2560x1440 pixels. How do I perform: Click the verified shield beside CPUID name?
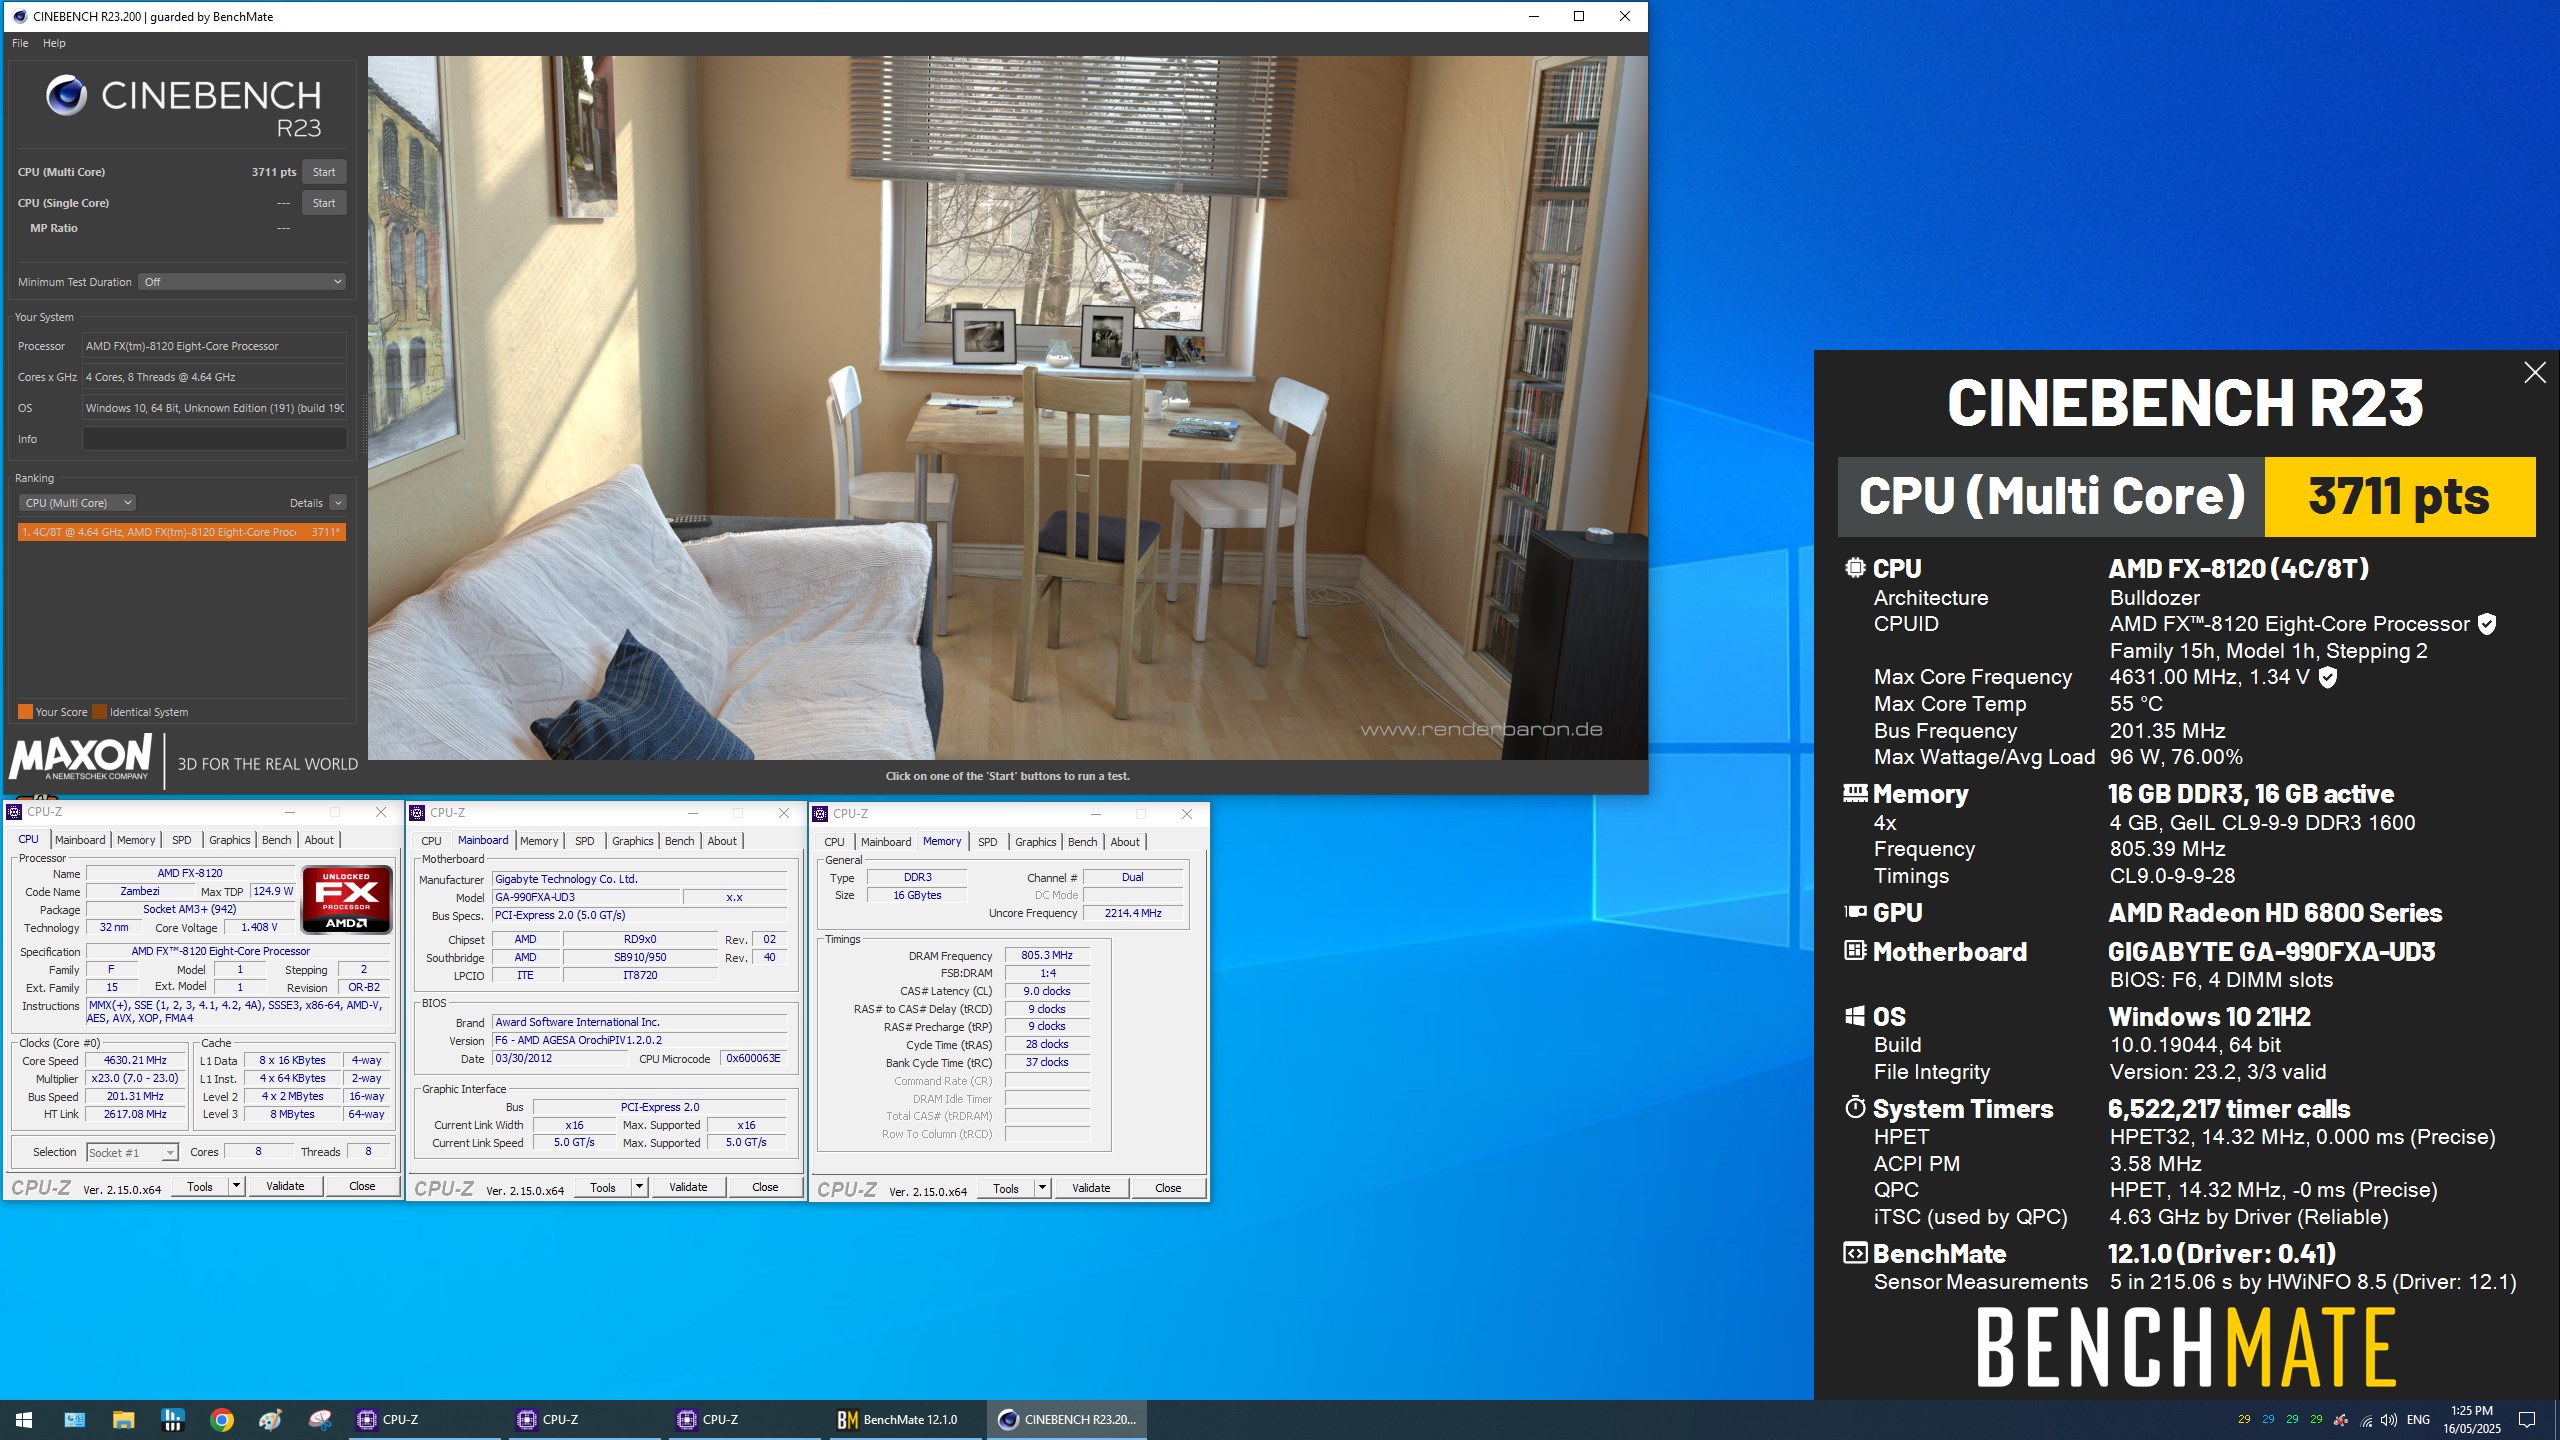coord(2487,624)
